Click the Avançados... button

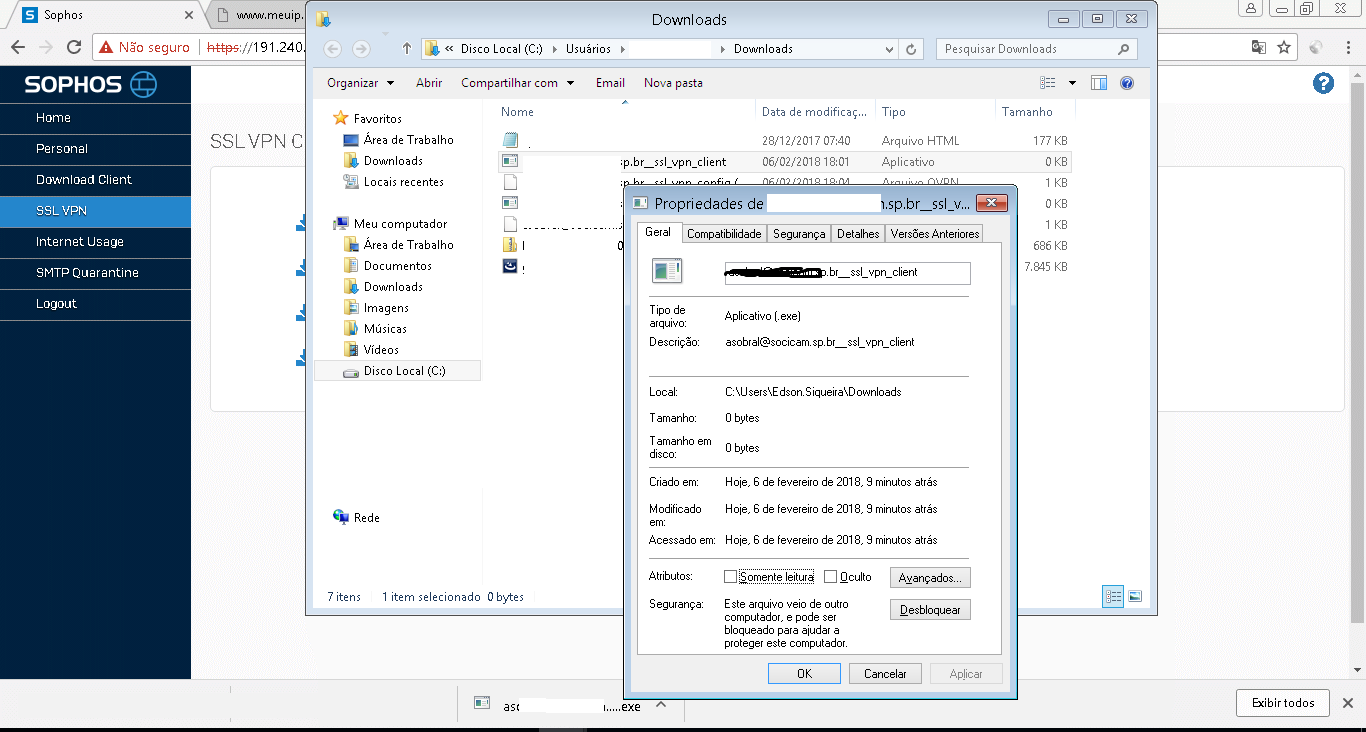click(x=930, y=577)
